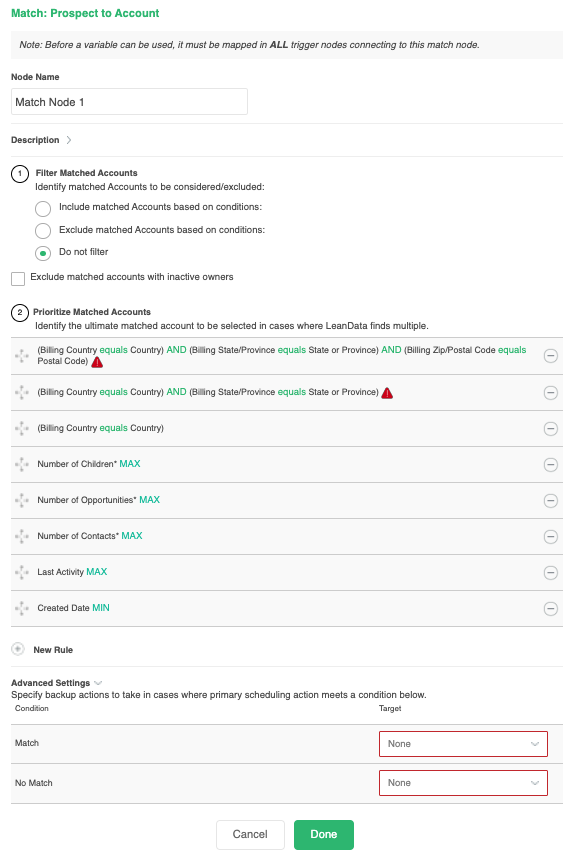Remove the Billing Country equals Country only rule
Viewport: 570px width, 857px height.
pyautogui.click(x=550, y=428)
